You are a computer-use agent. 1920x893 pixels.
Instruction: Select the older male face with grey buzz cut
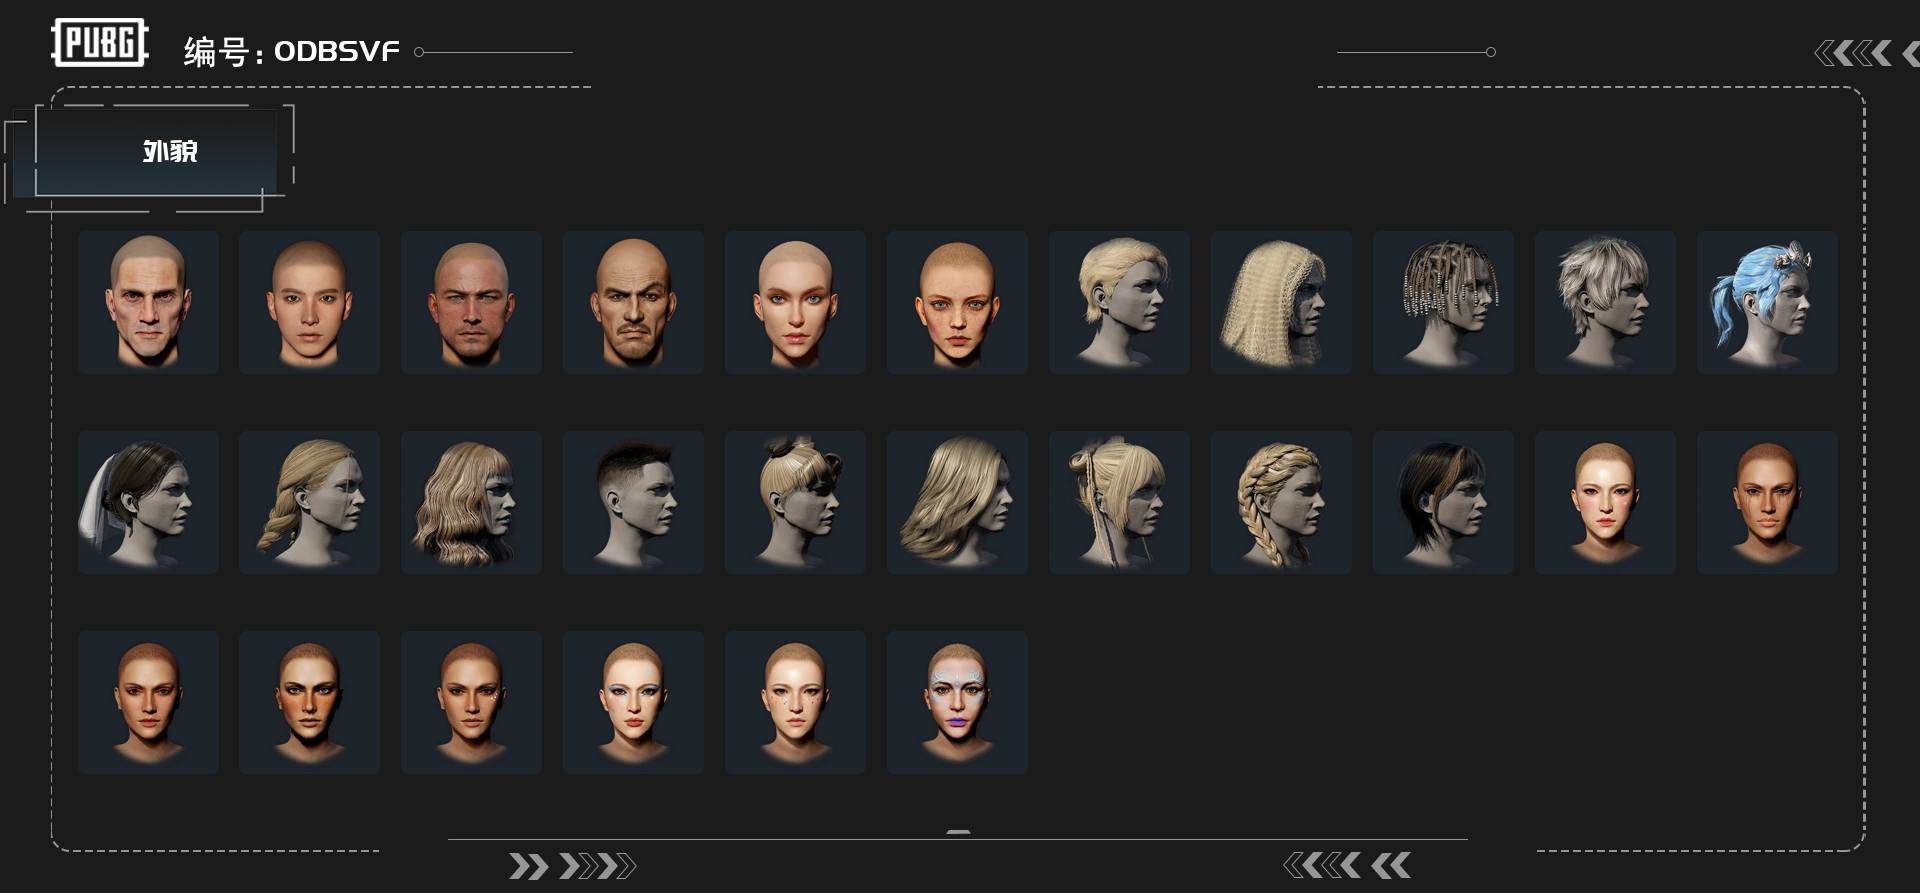click(x=148, y=302)
